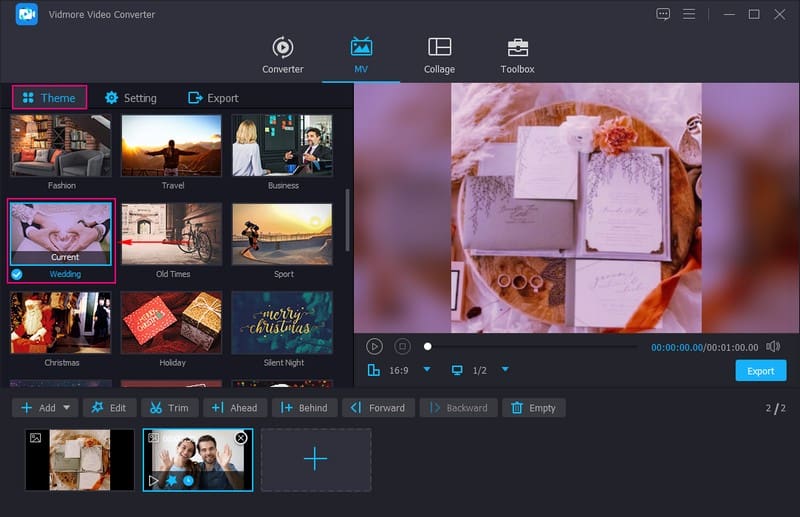The image size is (800, 517).
Task: Open the 1/2 preview quality dropdown
Action: [505, 370]
